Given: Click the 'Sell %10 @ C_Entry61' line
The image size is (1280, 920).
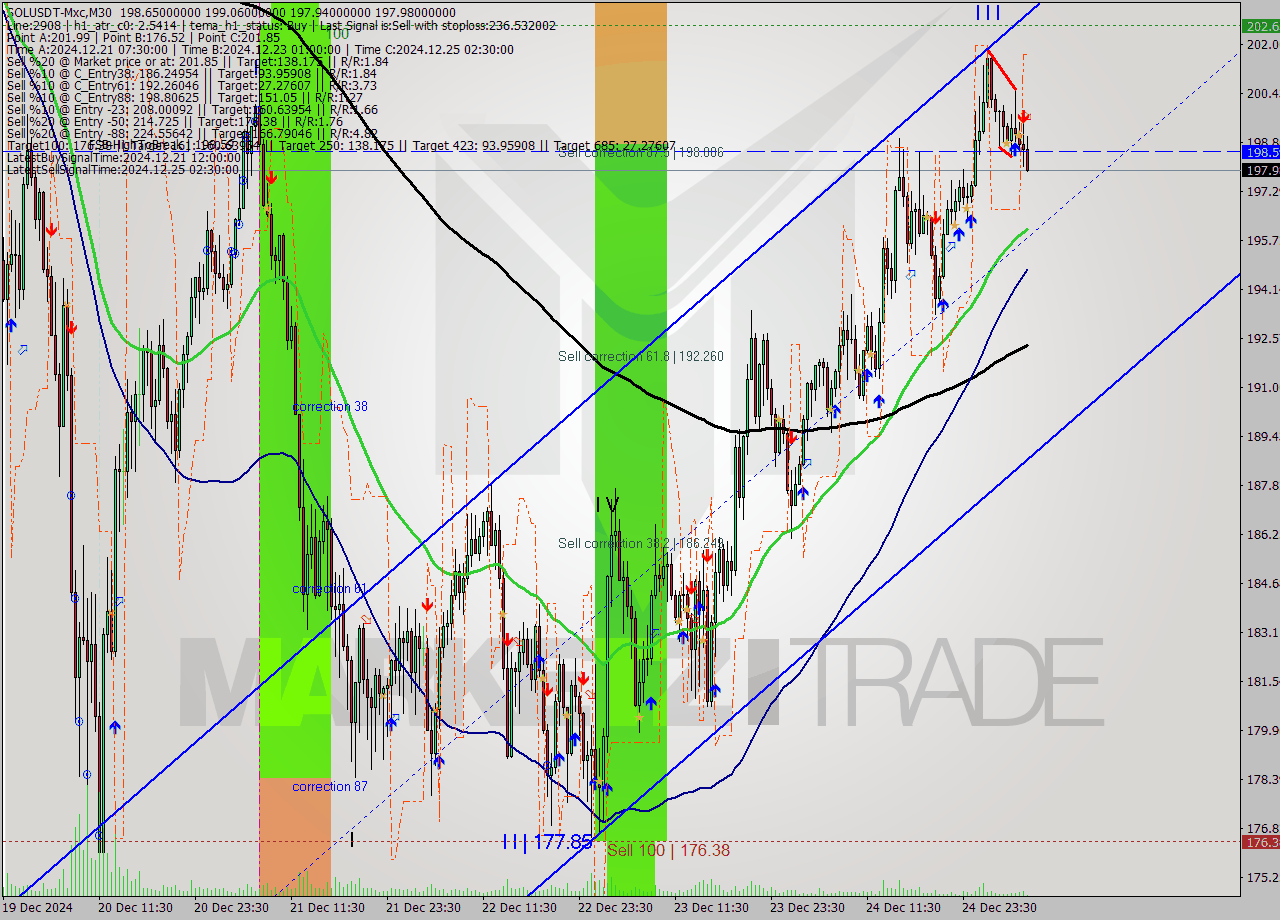Looking at the screenshot, I should coord(192,86).
